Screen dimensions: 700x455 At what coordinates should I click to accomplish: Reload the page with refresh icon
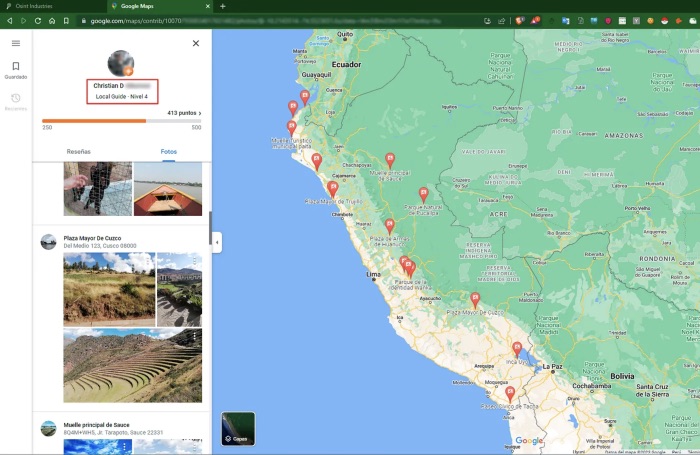pos(38,21)
